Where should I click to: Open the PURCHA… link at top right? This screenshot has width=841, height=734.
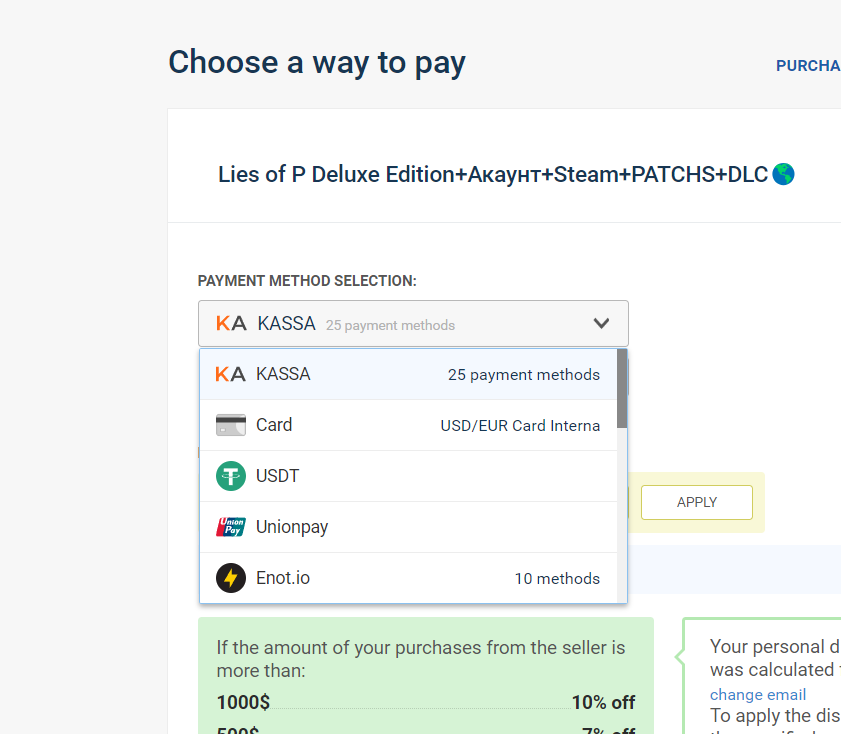pos(808,66)
